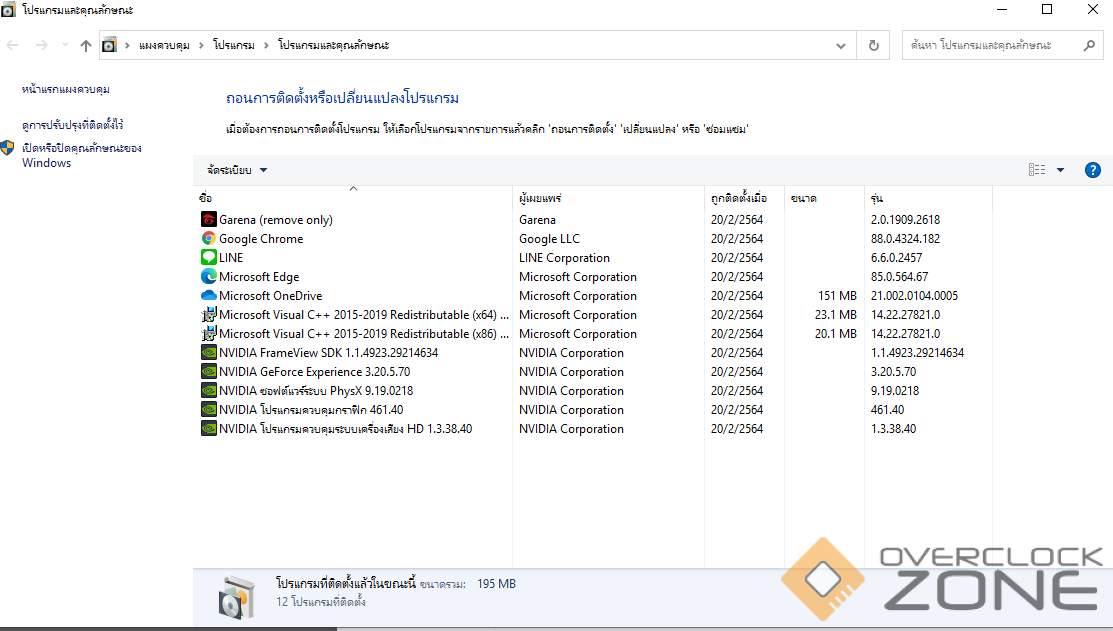Select the Google Chrome icon in list
This screenshot has width=1113, height=631.
[x=209, y=239]
